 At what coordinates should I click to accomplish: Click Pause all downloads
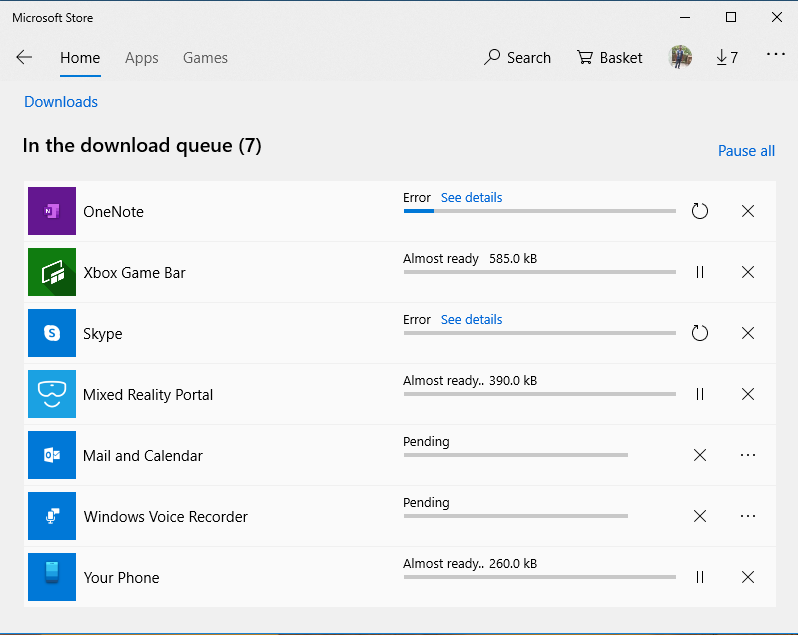tap(746, 151)
